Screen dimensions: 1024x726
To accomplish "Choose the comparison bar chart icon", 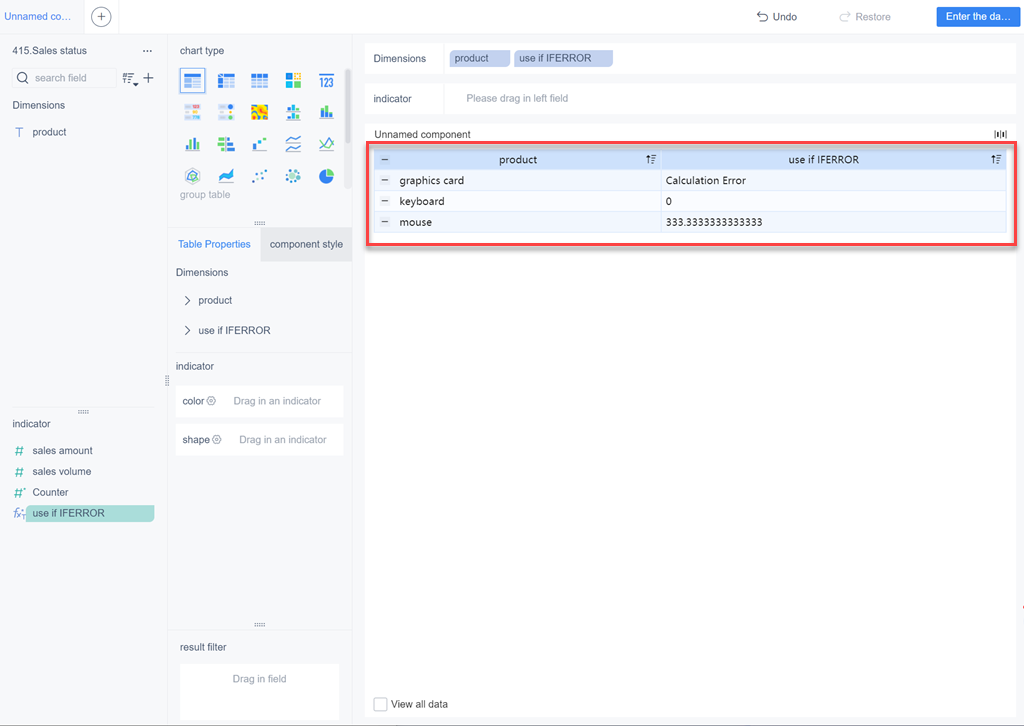I will click(x=226, y=144).
